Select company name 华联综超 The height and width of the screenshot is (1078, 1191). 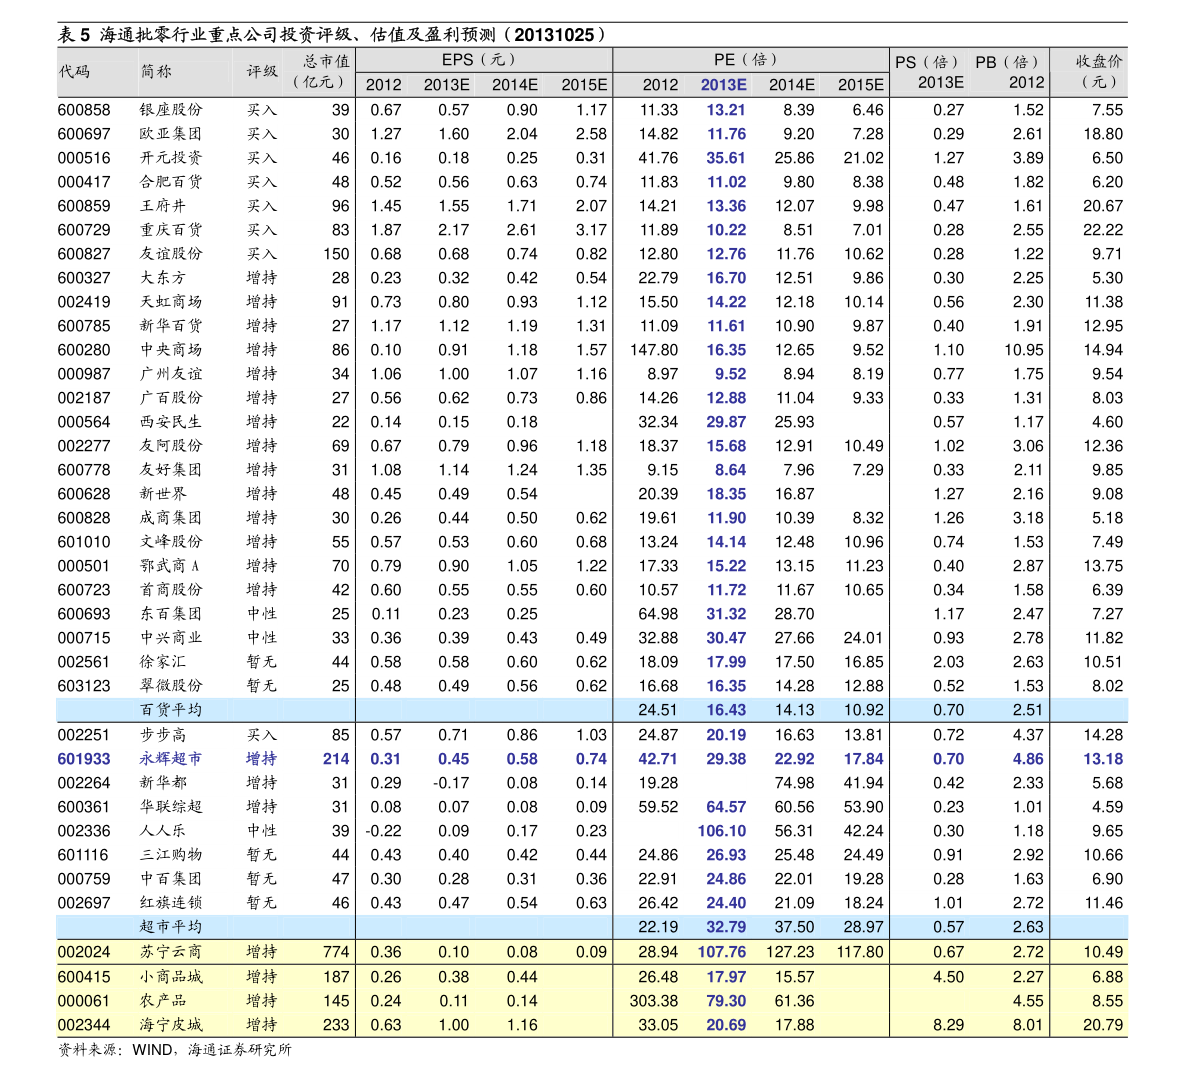[x=172, y=807]
